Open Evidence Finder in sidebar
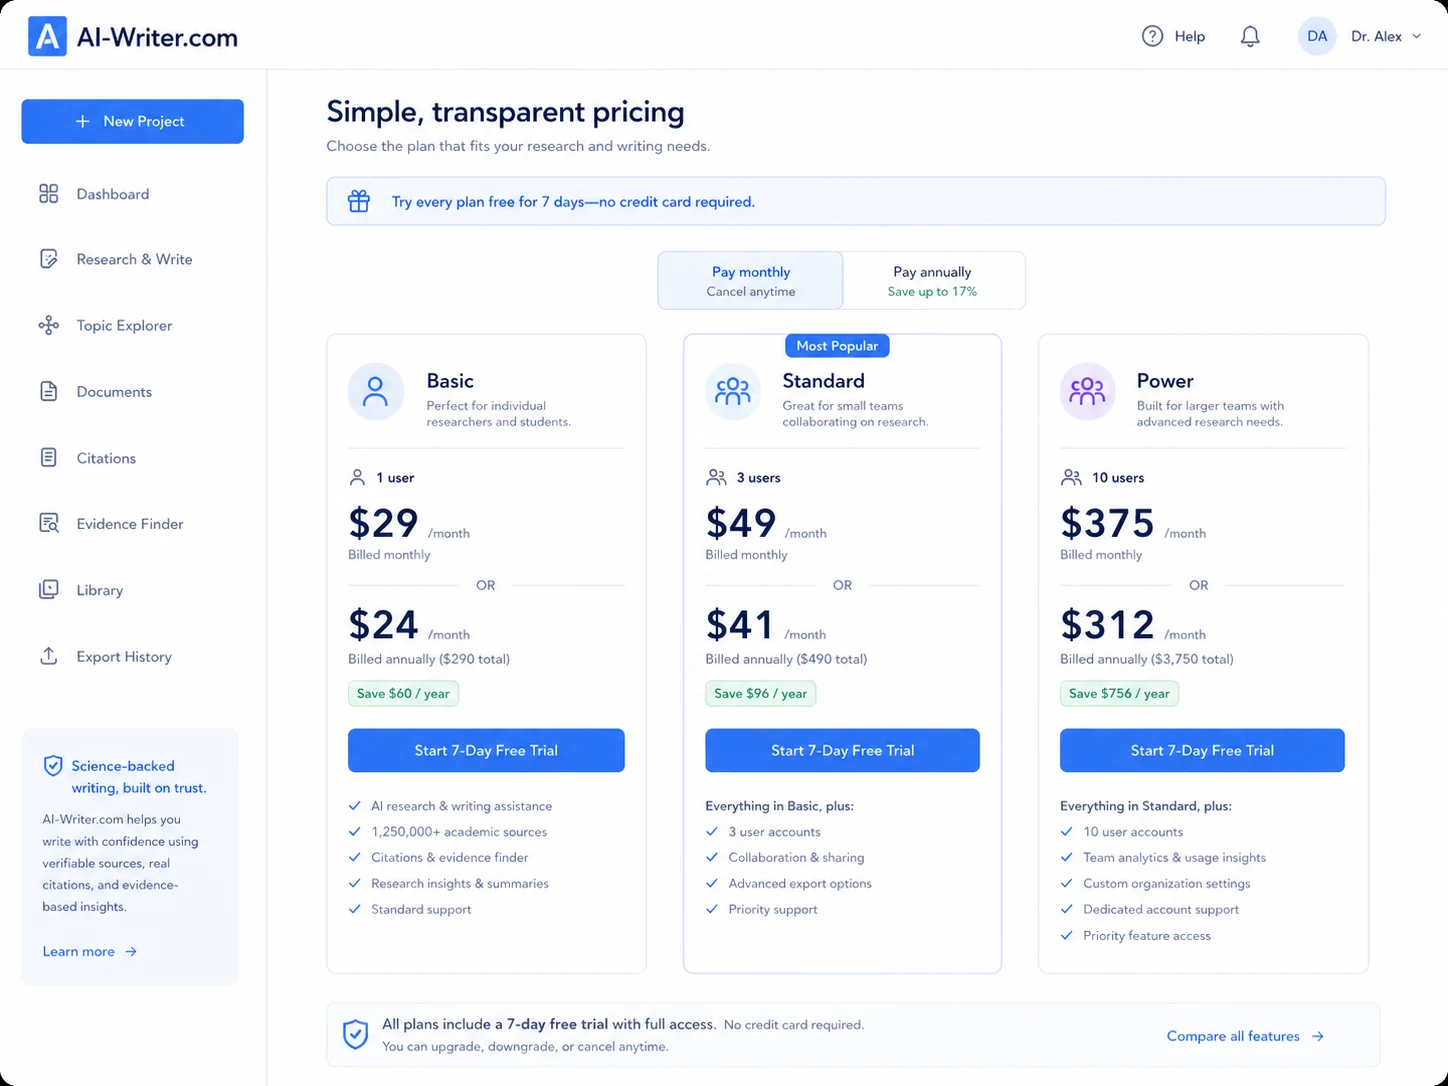The image size is (1448, 1086). click(x=132, y=523)
